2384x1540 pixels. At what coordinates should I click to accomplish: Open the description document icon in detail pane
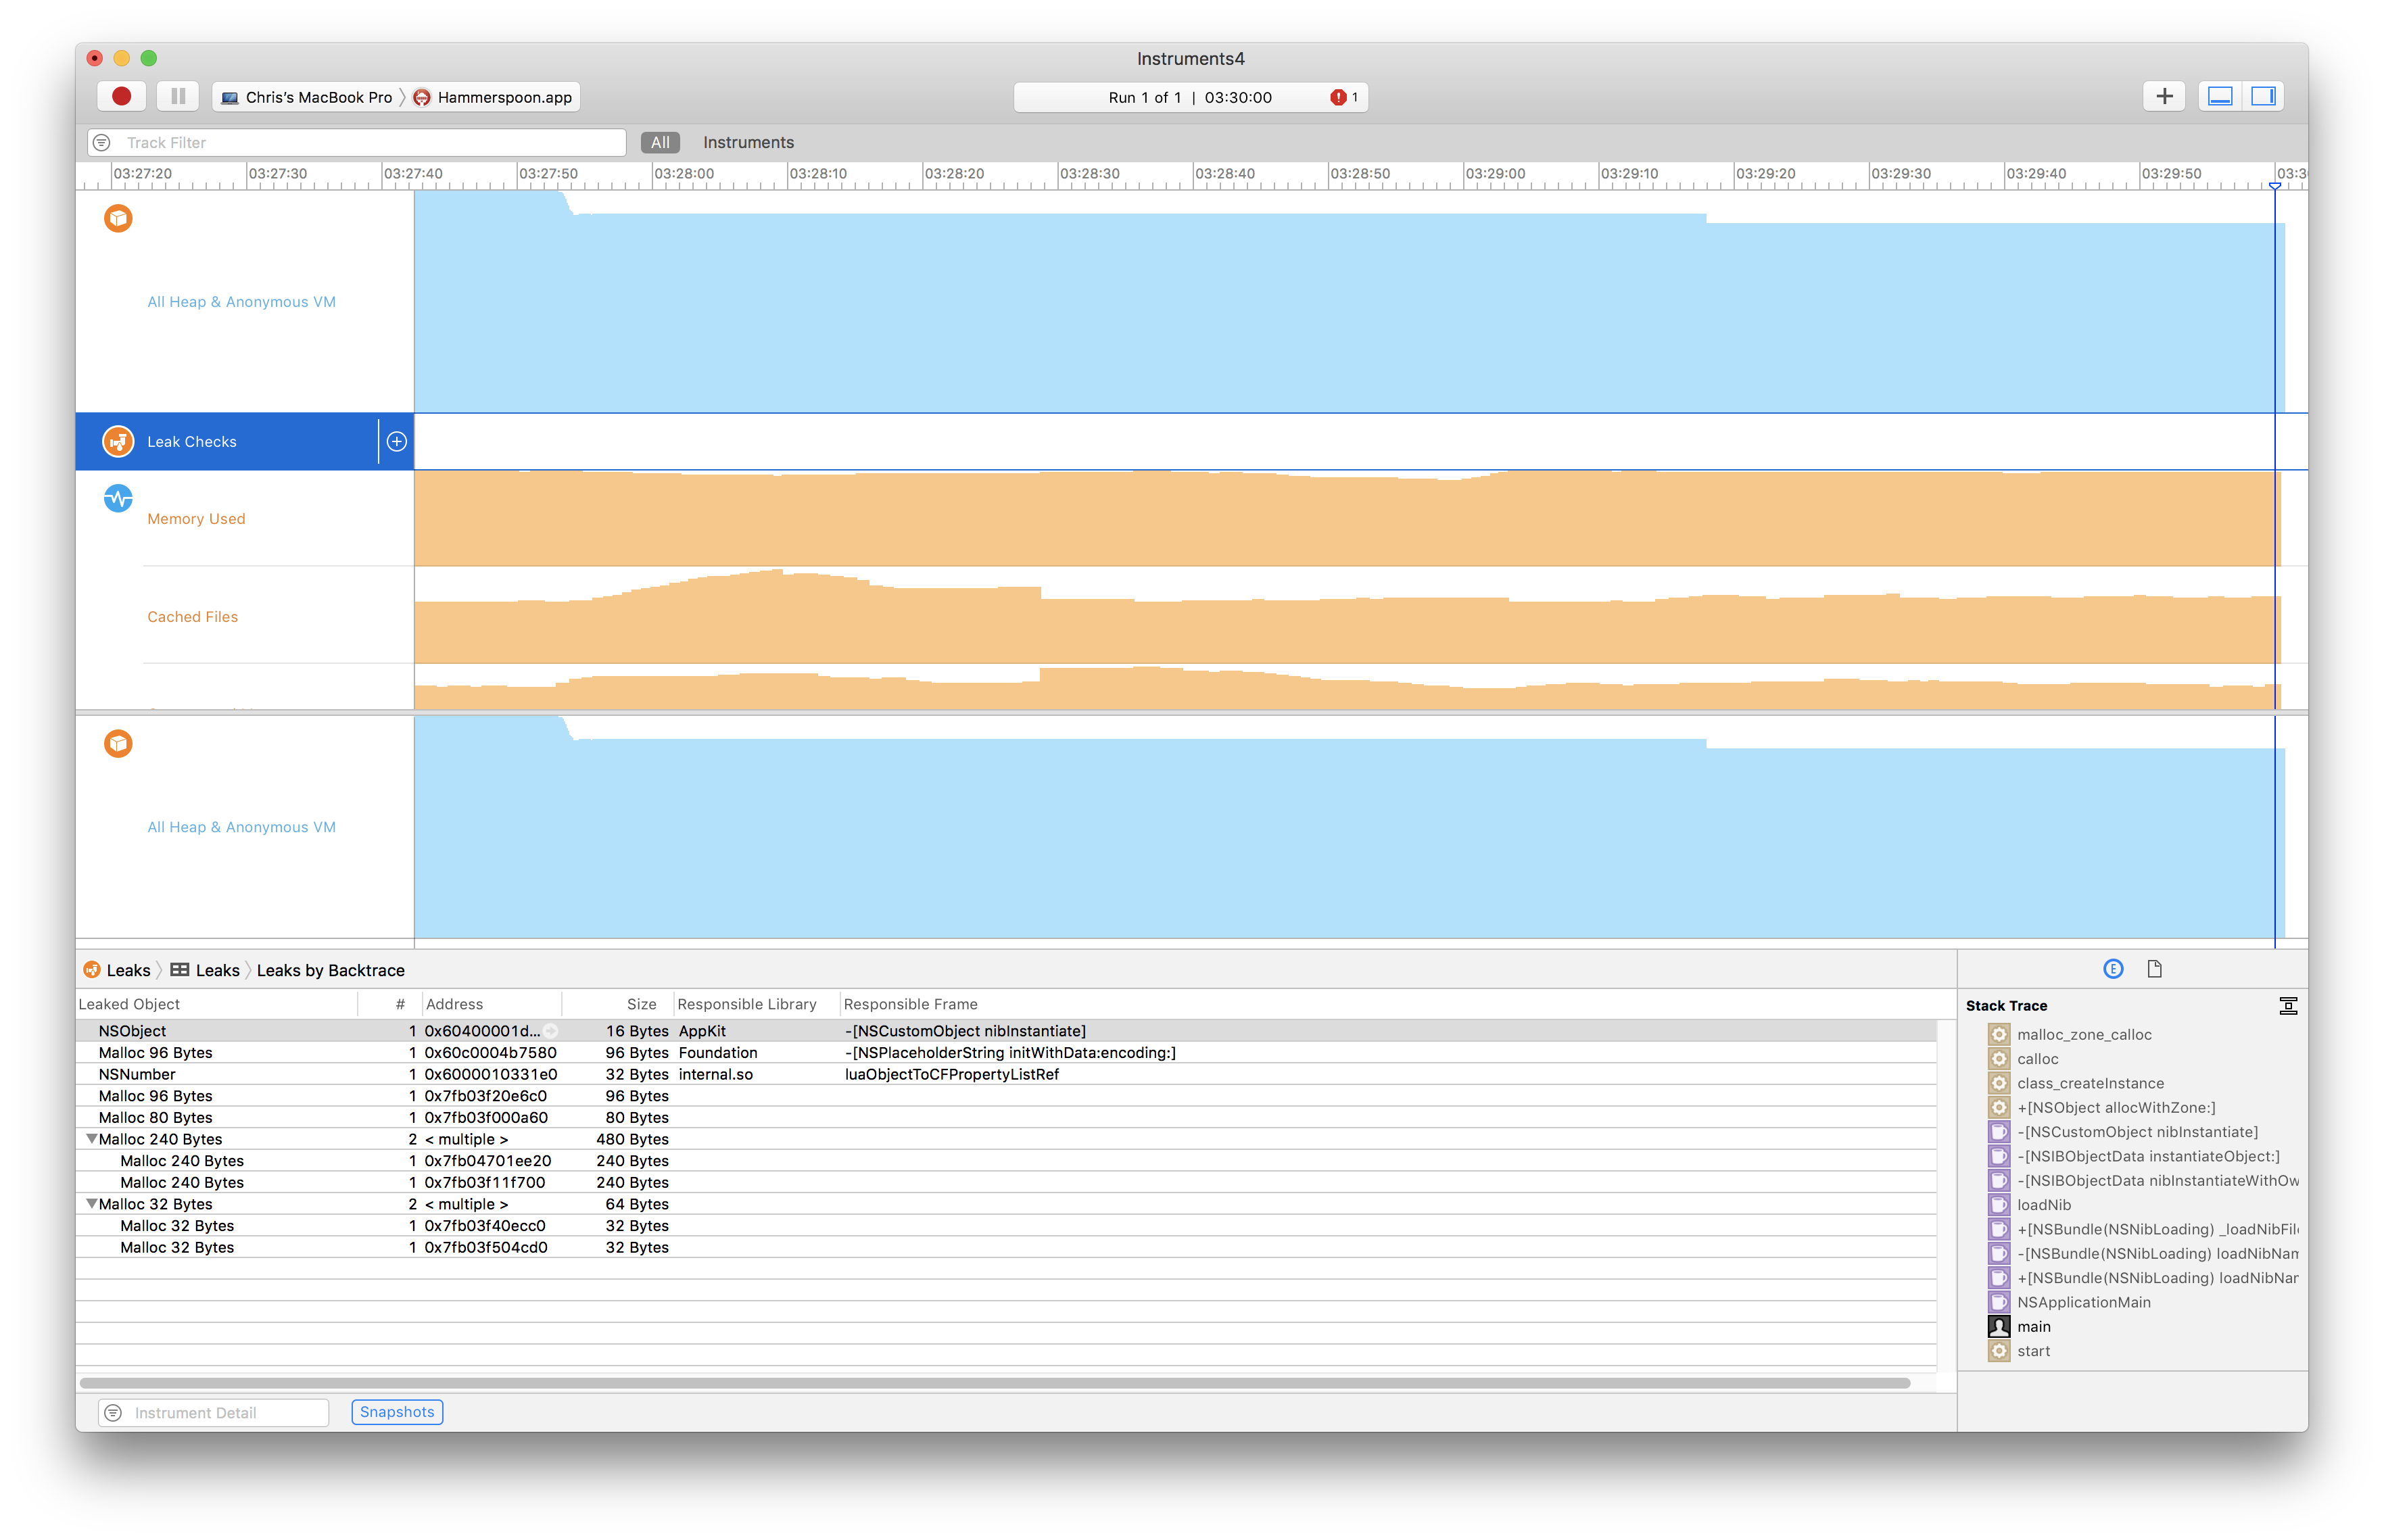[x=2155, y=968]
